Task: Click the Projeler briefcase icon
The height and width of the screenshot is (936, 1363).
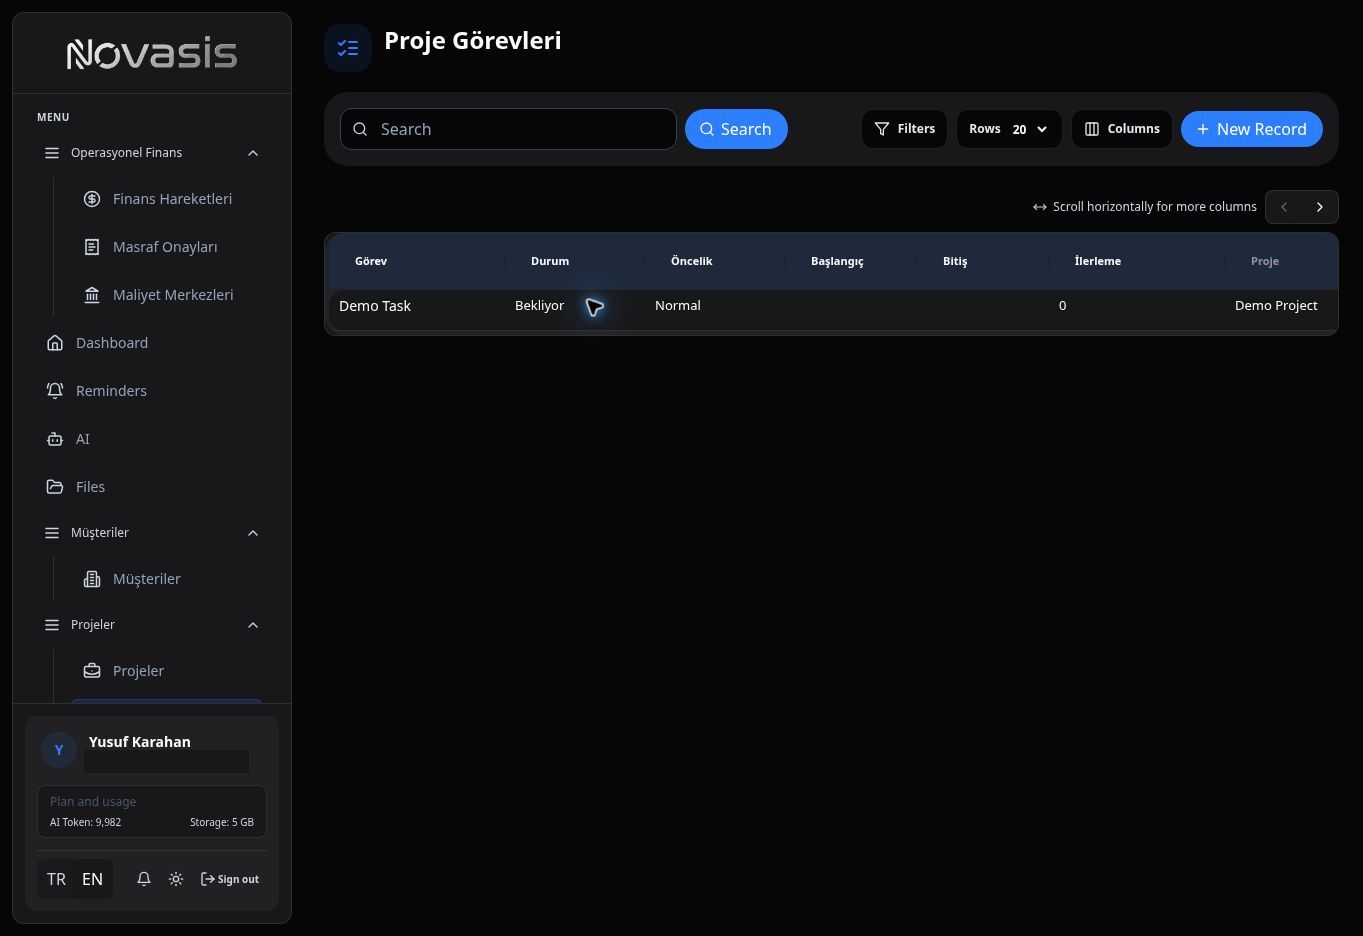Action: click(x=92, y=671)
